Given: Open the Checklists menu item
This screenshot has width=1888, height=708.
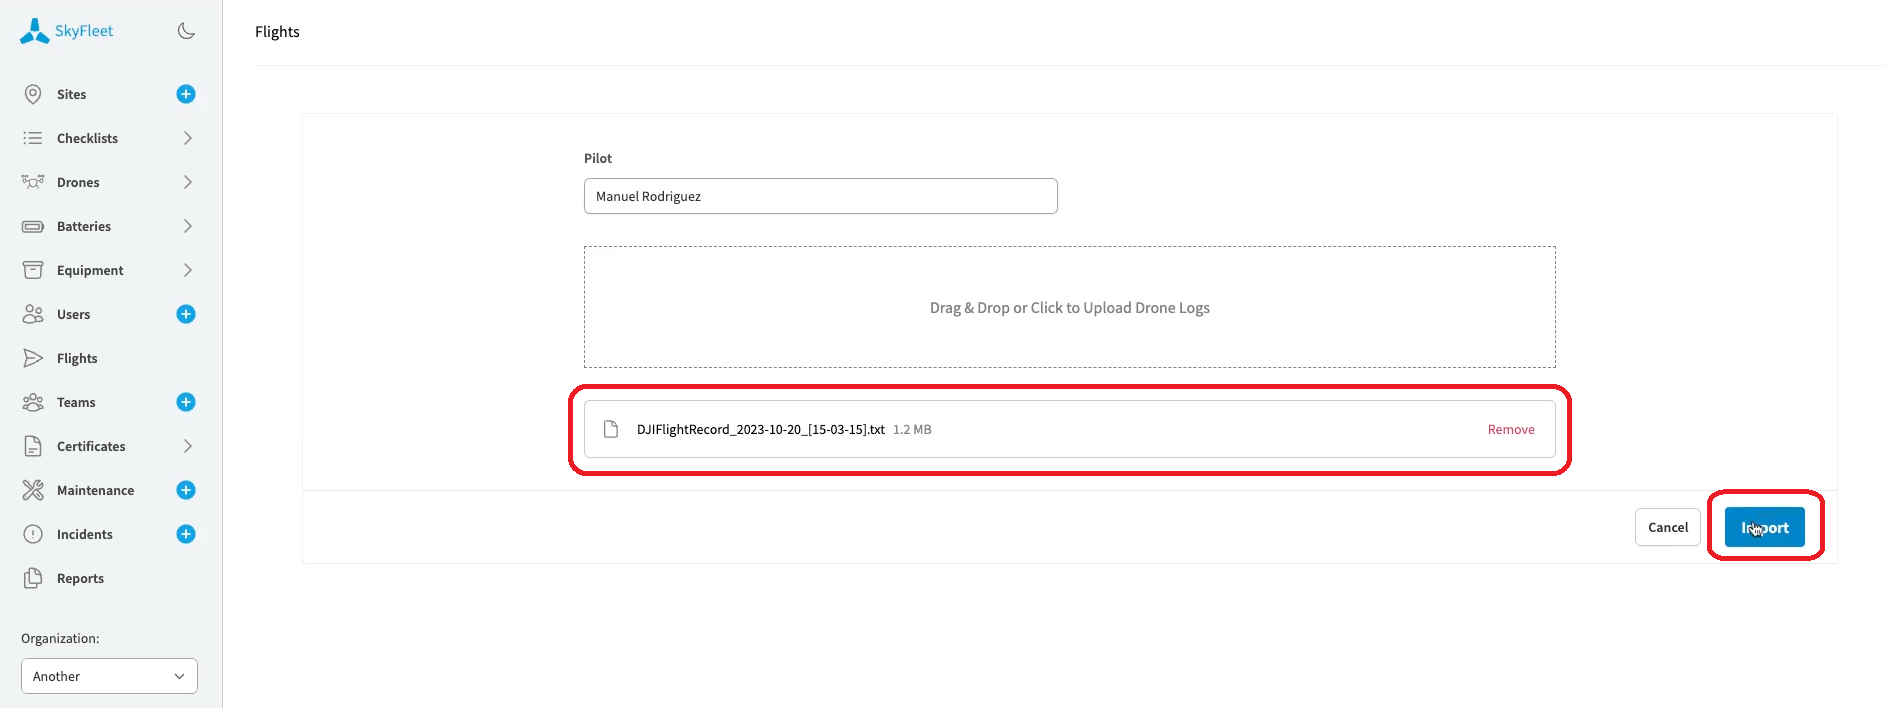Looking at the screenshot, I should pos(87,138).
